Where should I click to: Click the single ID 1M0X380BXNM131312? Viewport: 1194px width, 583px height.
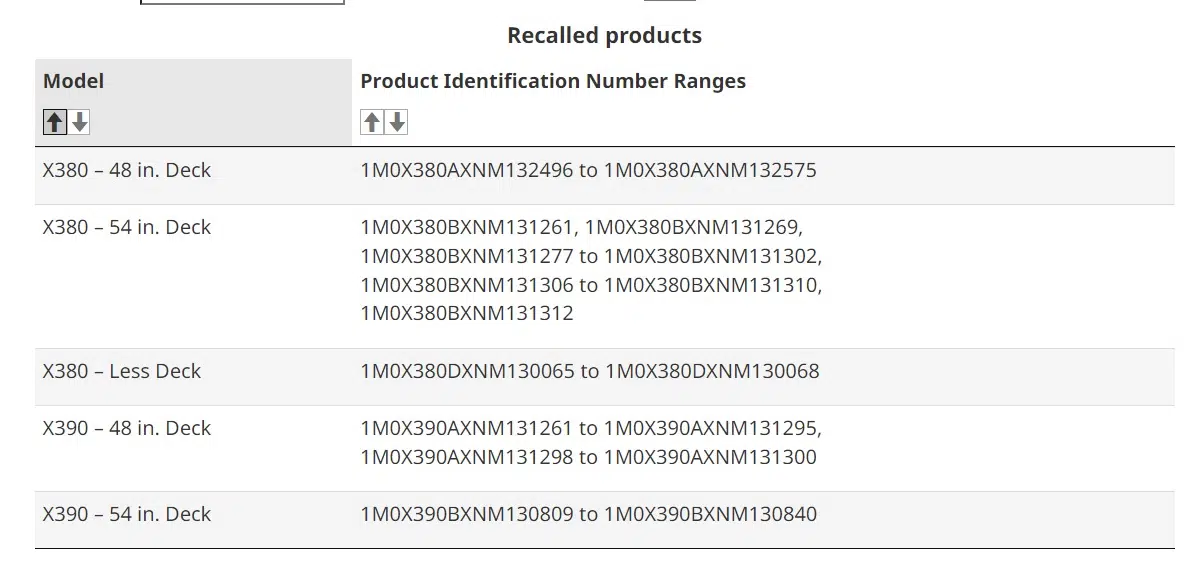(x=467, y=313)
